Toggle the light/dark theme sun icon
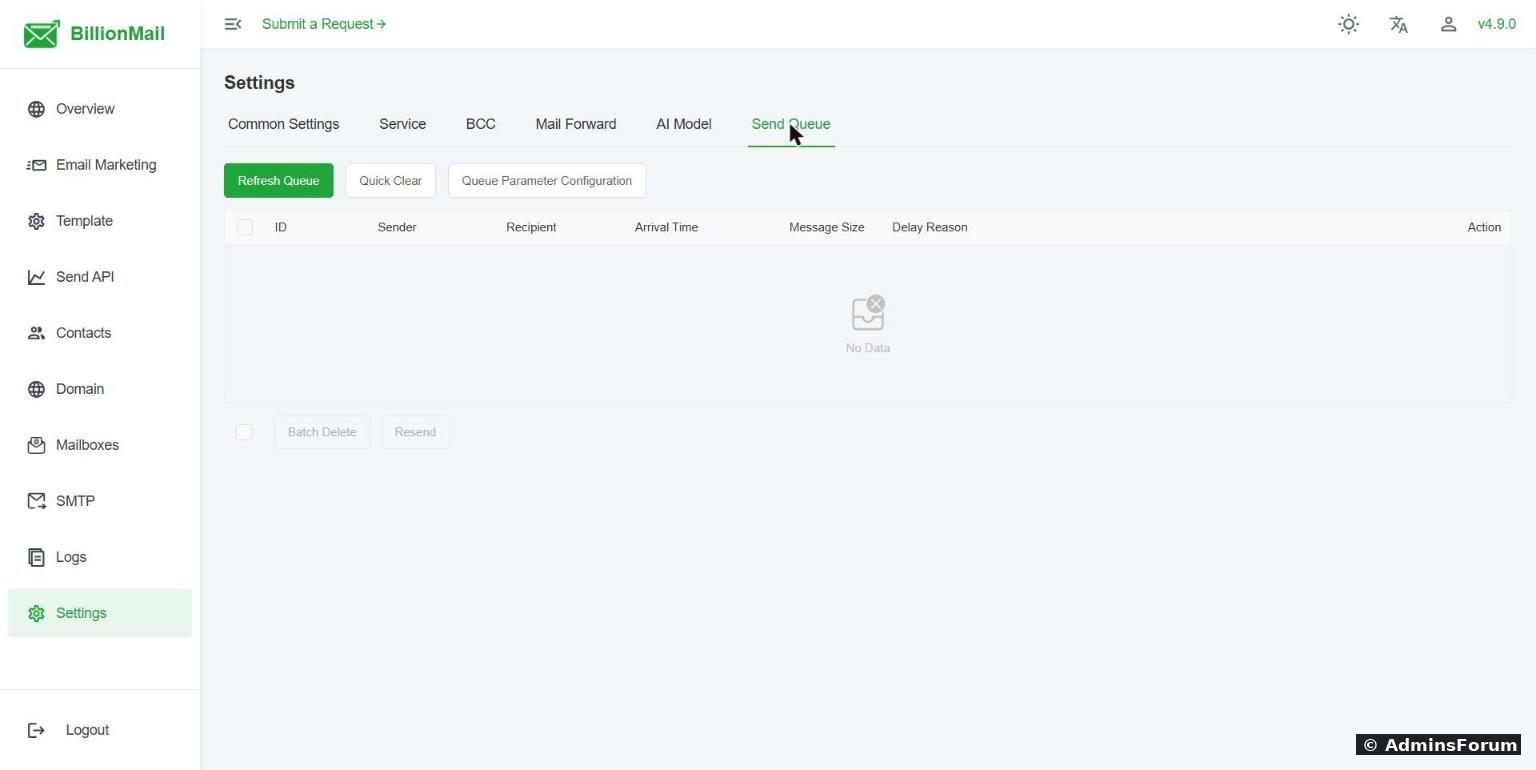 pyautogui.click(x=1349, y=24)
